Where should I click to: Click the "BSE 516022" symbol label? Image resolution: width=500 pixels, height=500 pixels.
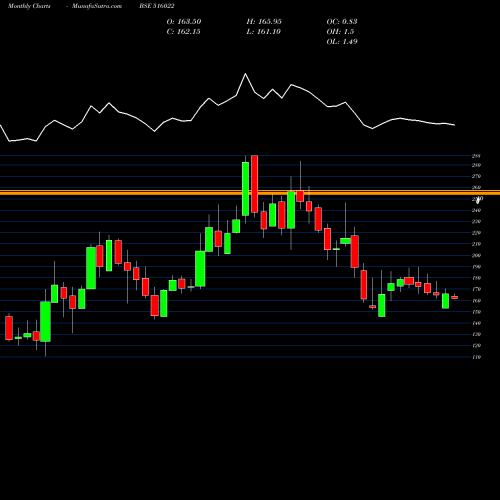tap(157, 6)
